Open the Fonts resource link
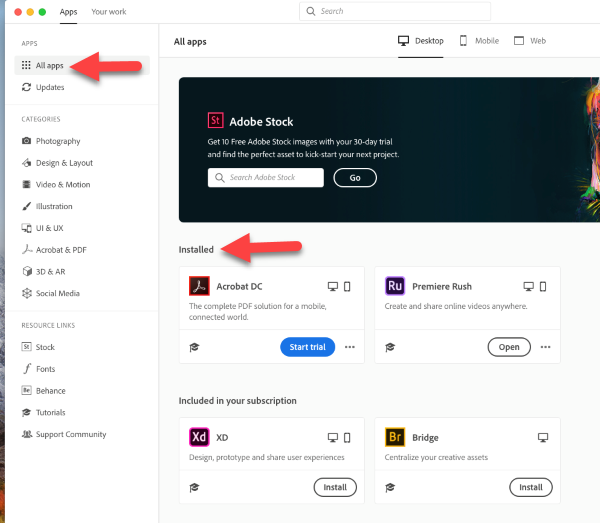This screenshot has width=600, height=523. click(46, 369)
